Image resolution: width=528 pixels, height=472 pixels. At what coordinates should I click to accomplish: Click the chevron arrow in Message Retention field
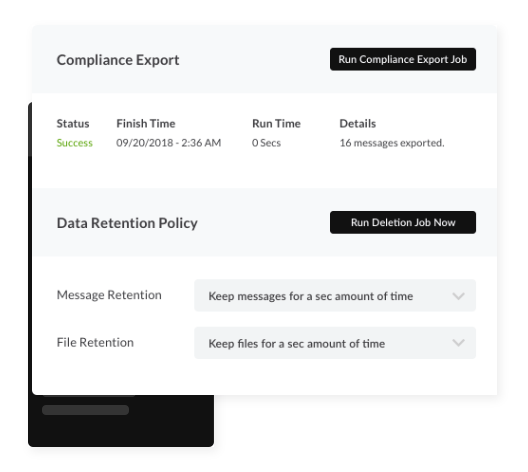tap(458, 296)
